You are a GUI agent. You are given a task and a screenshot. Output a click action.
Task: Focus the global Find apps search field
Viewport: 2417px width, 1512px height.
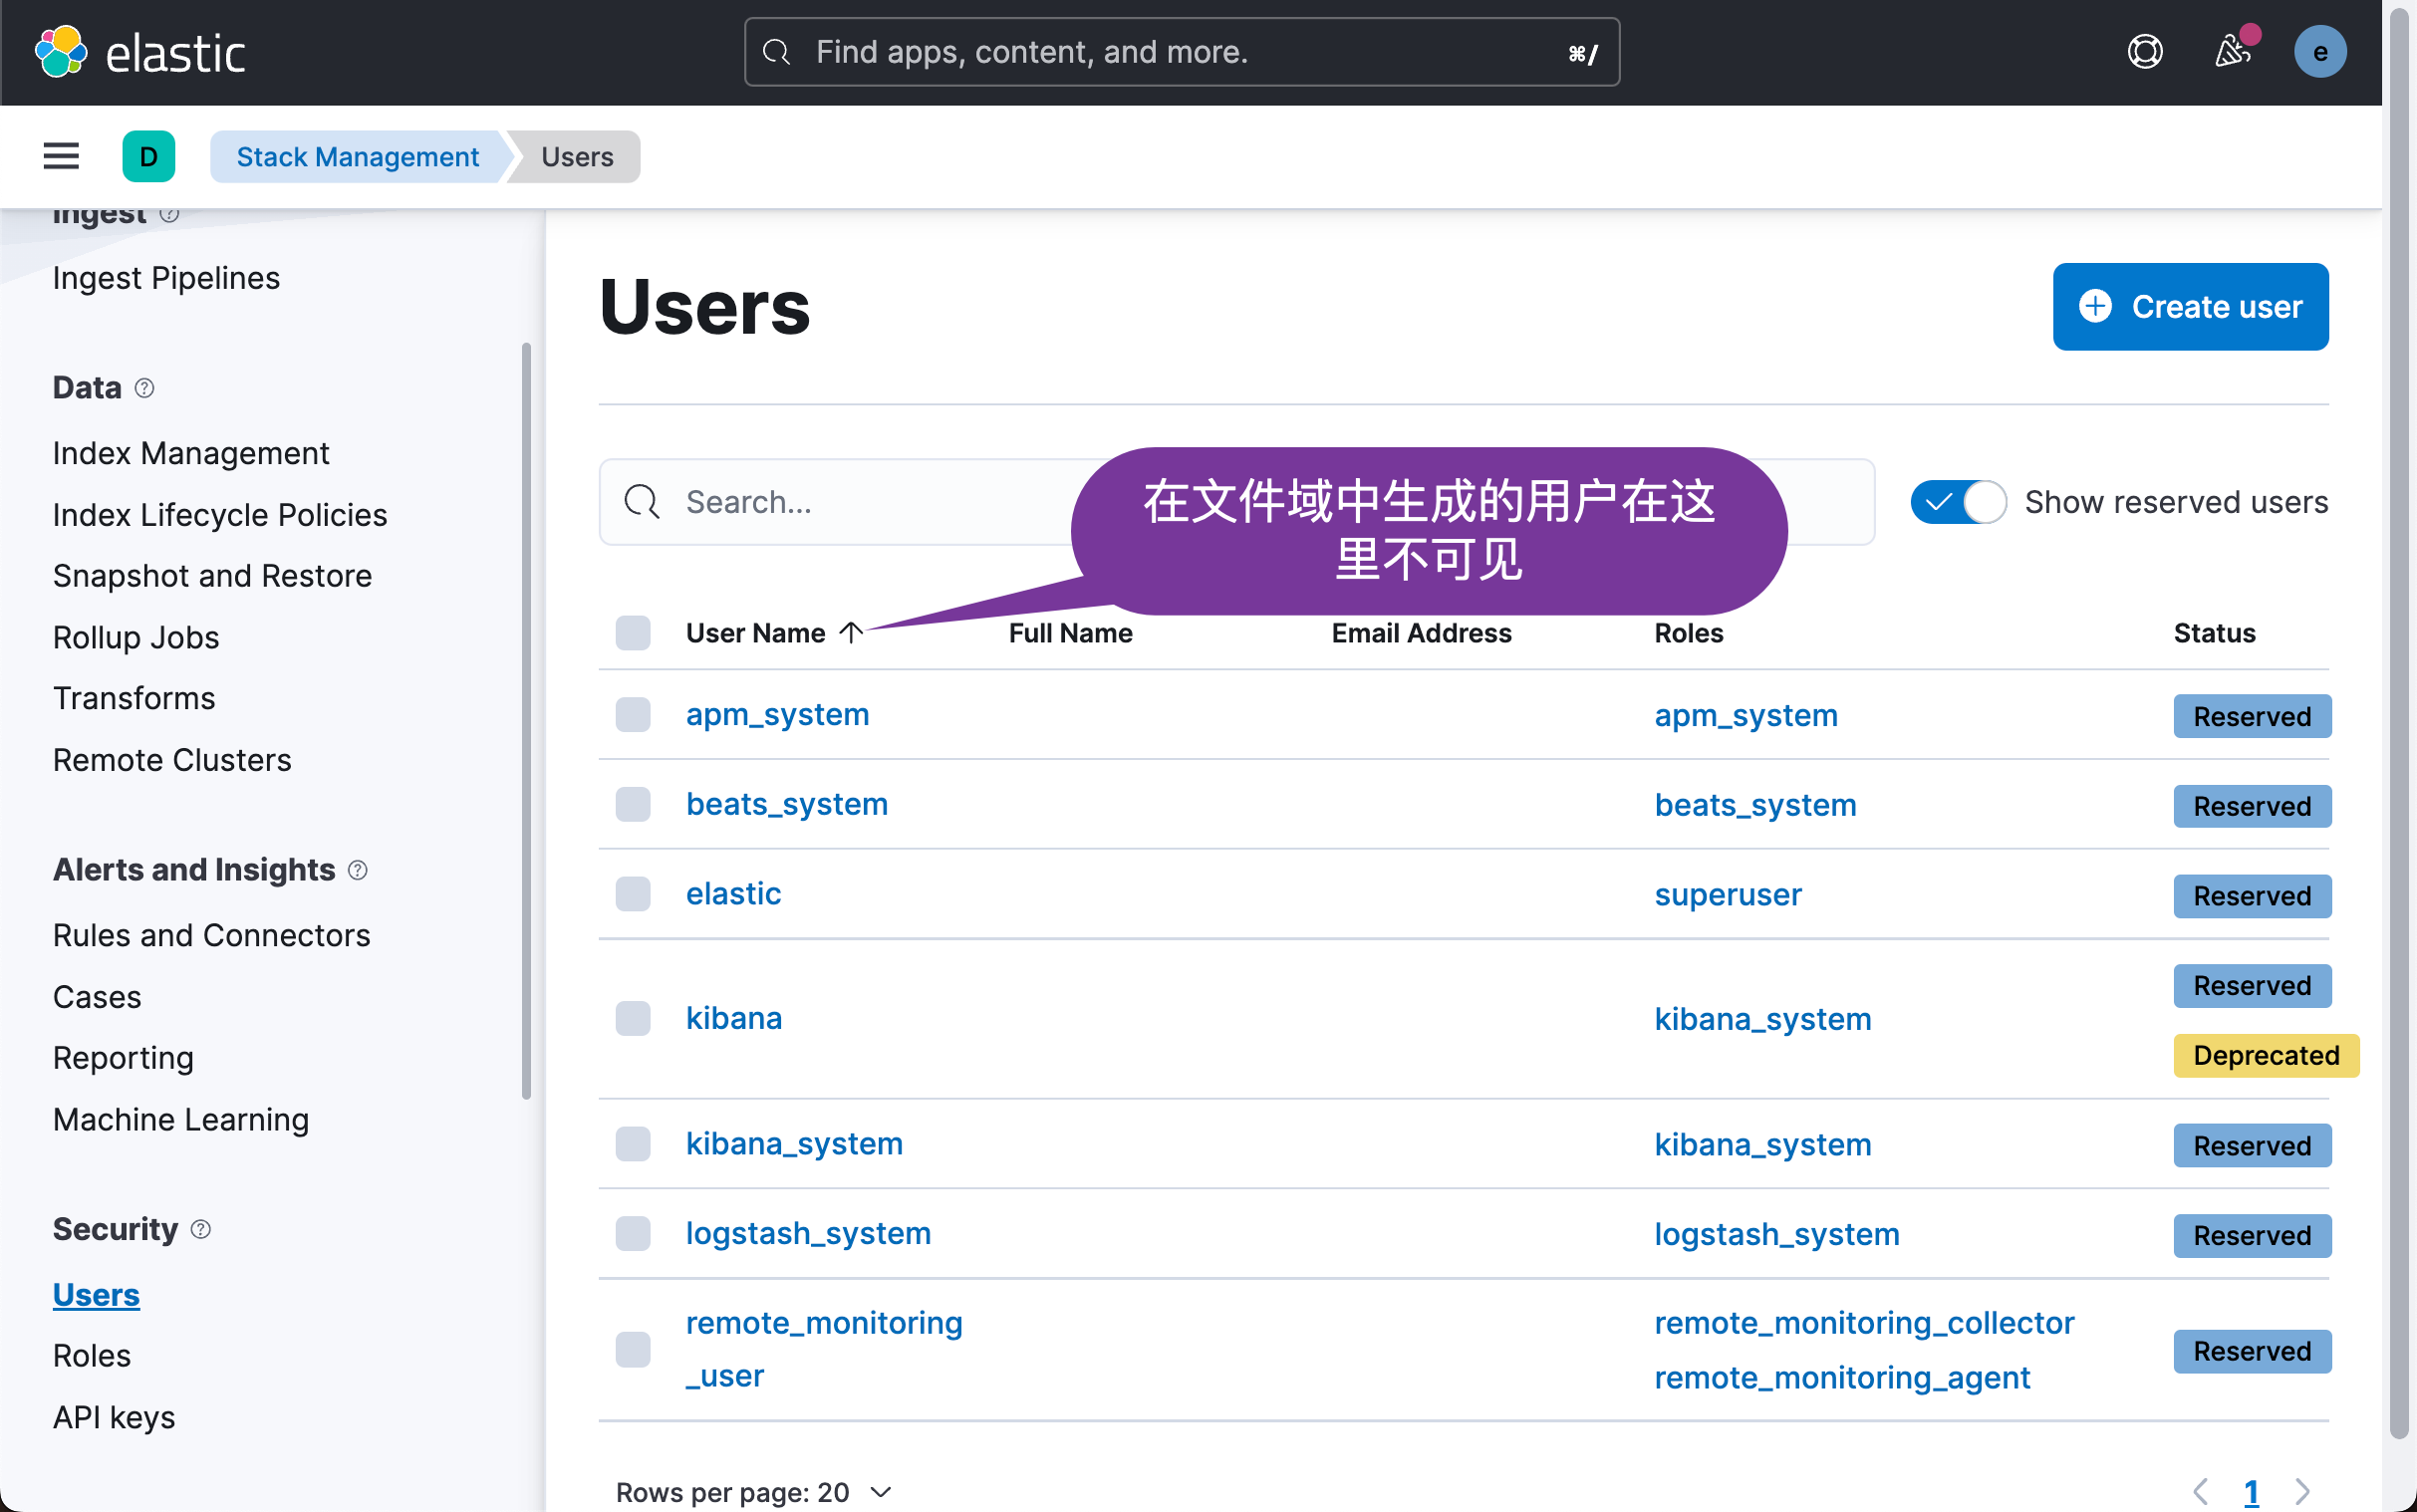click(x=1182, y=52)
